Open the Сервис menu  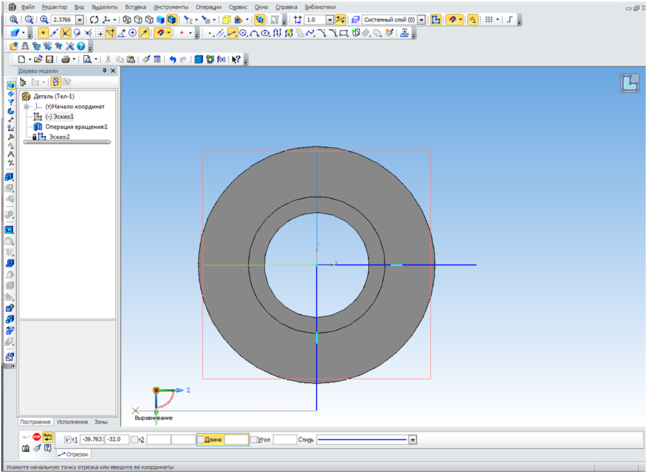(238, 7)
